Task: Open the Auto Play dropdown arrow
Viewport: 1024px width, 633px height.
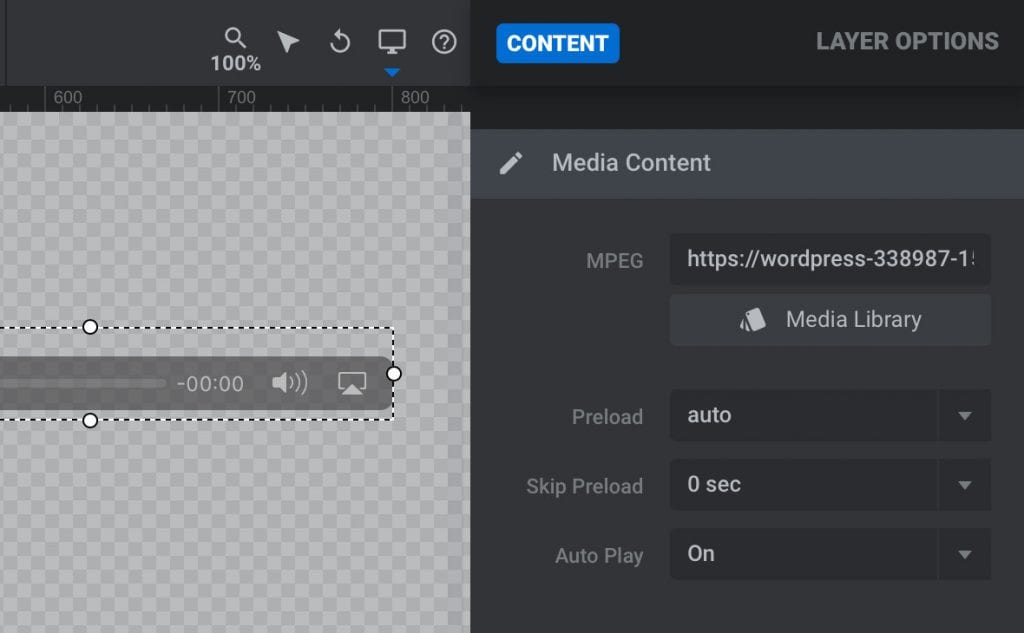Action: coord(964,554)
